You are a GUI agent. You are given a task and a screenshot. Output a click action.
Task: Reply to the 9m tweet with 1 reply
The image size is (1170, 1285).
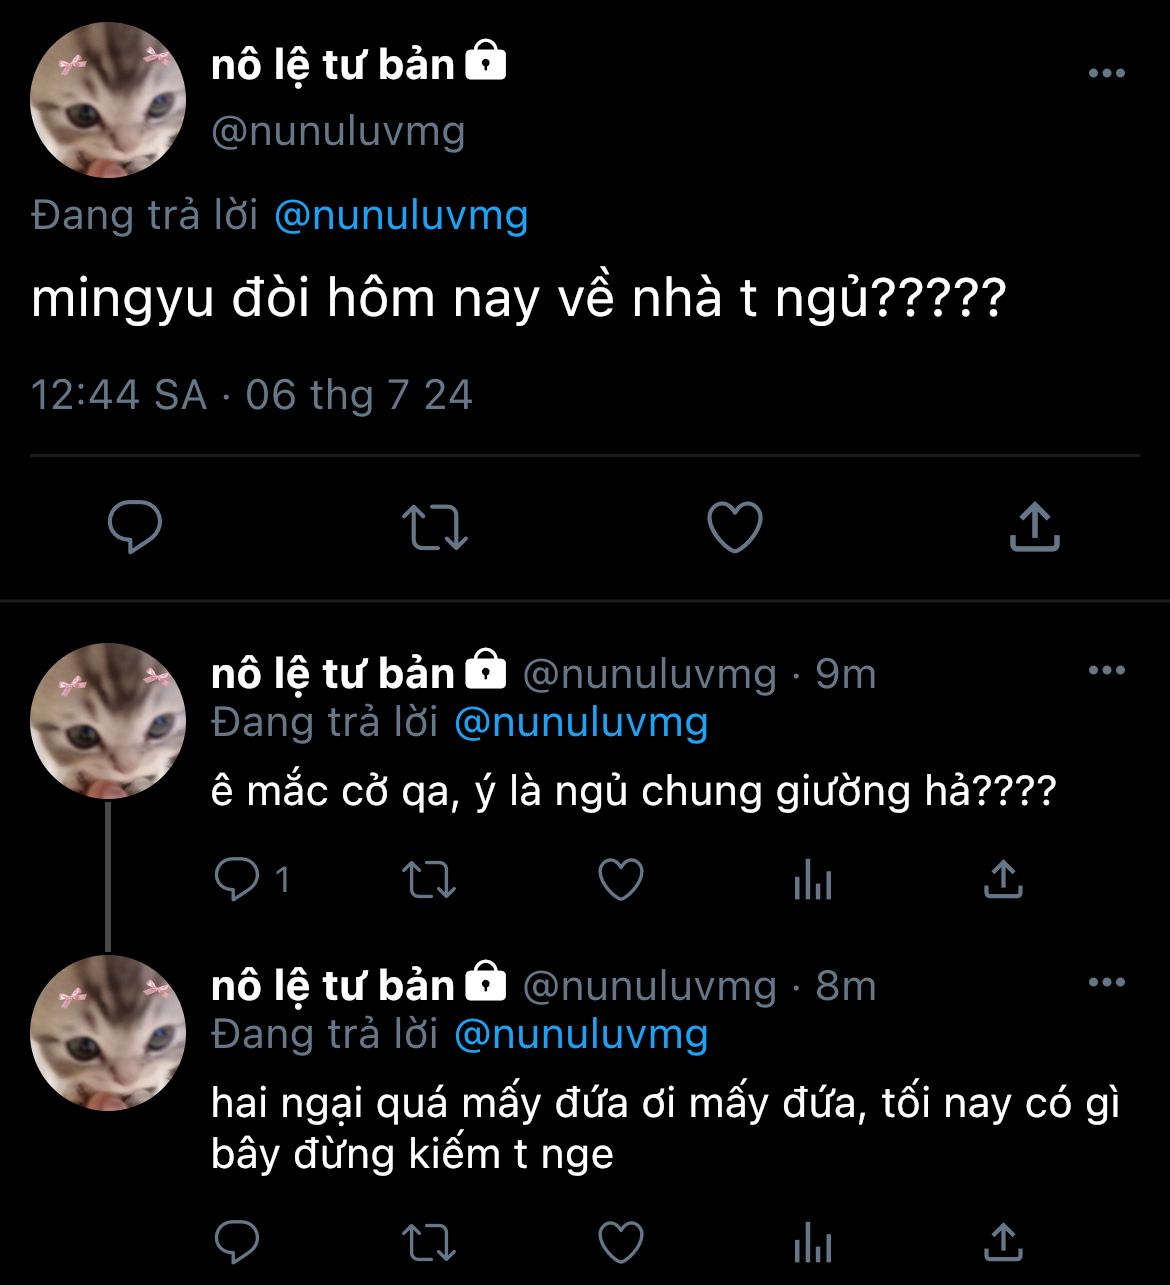[x=238, y=880]
